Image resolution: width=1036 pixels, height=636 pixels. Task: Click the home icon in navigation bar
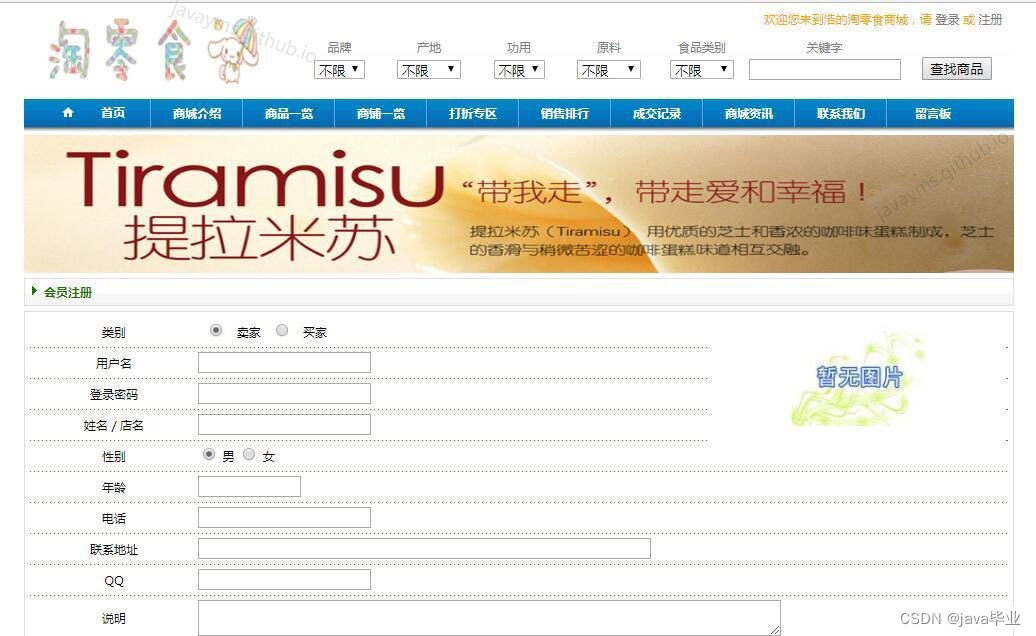66,113
